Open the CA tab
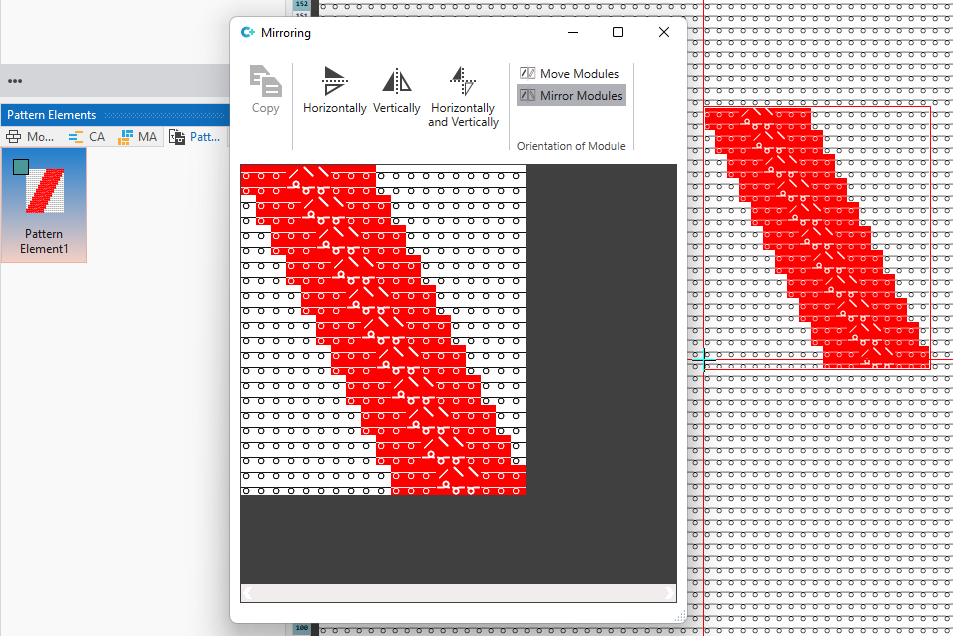The image size is (953, 636). pos(87,137)
